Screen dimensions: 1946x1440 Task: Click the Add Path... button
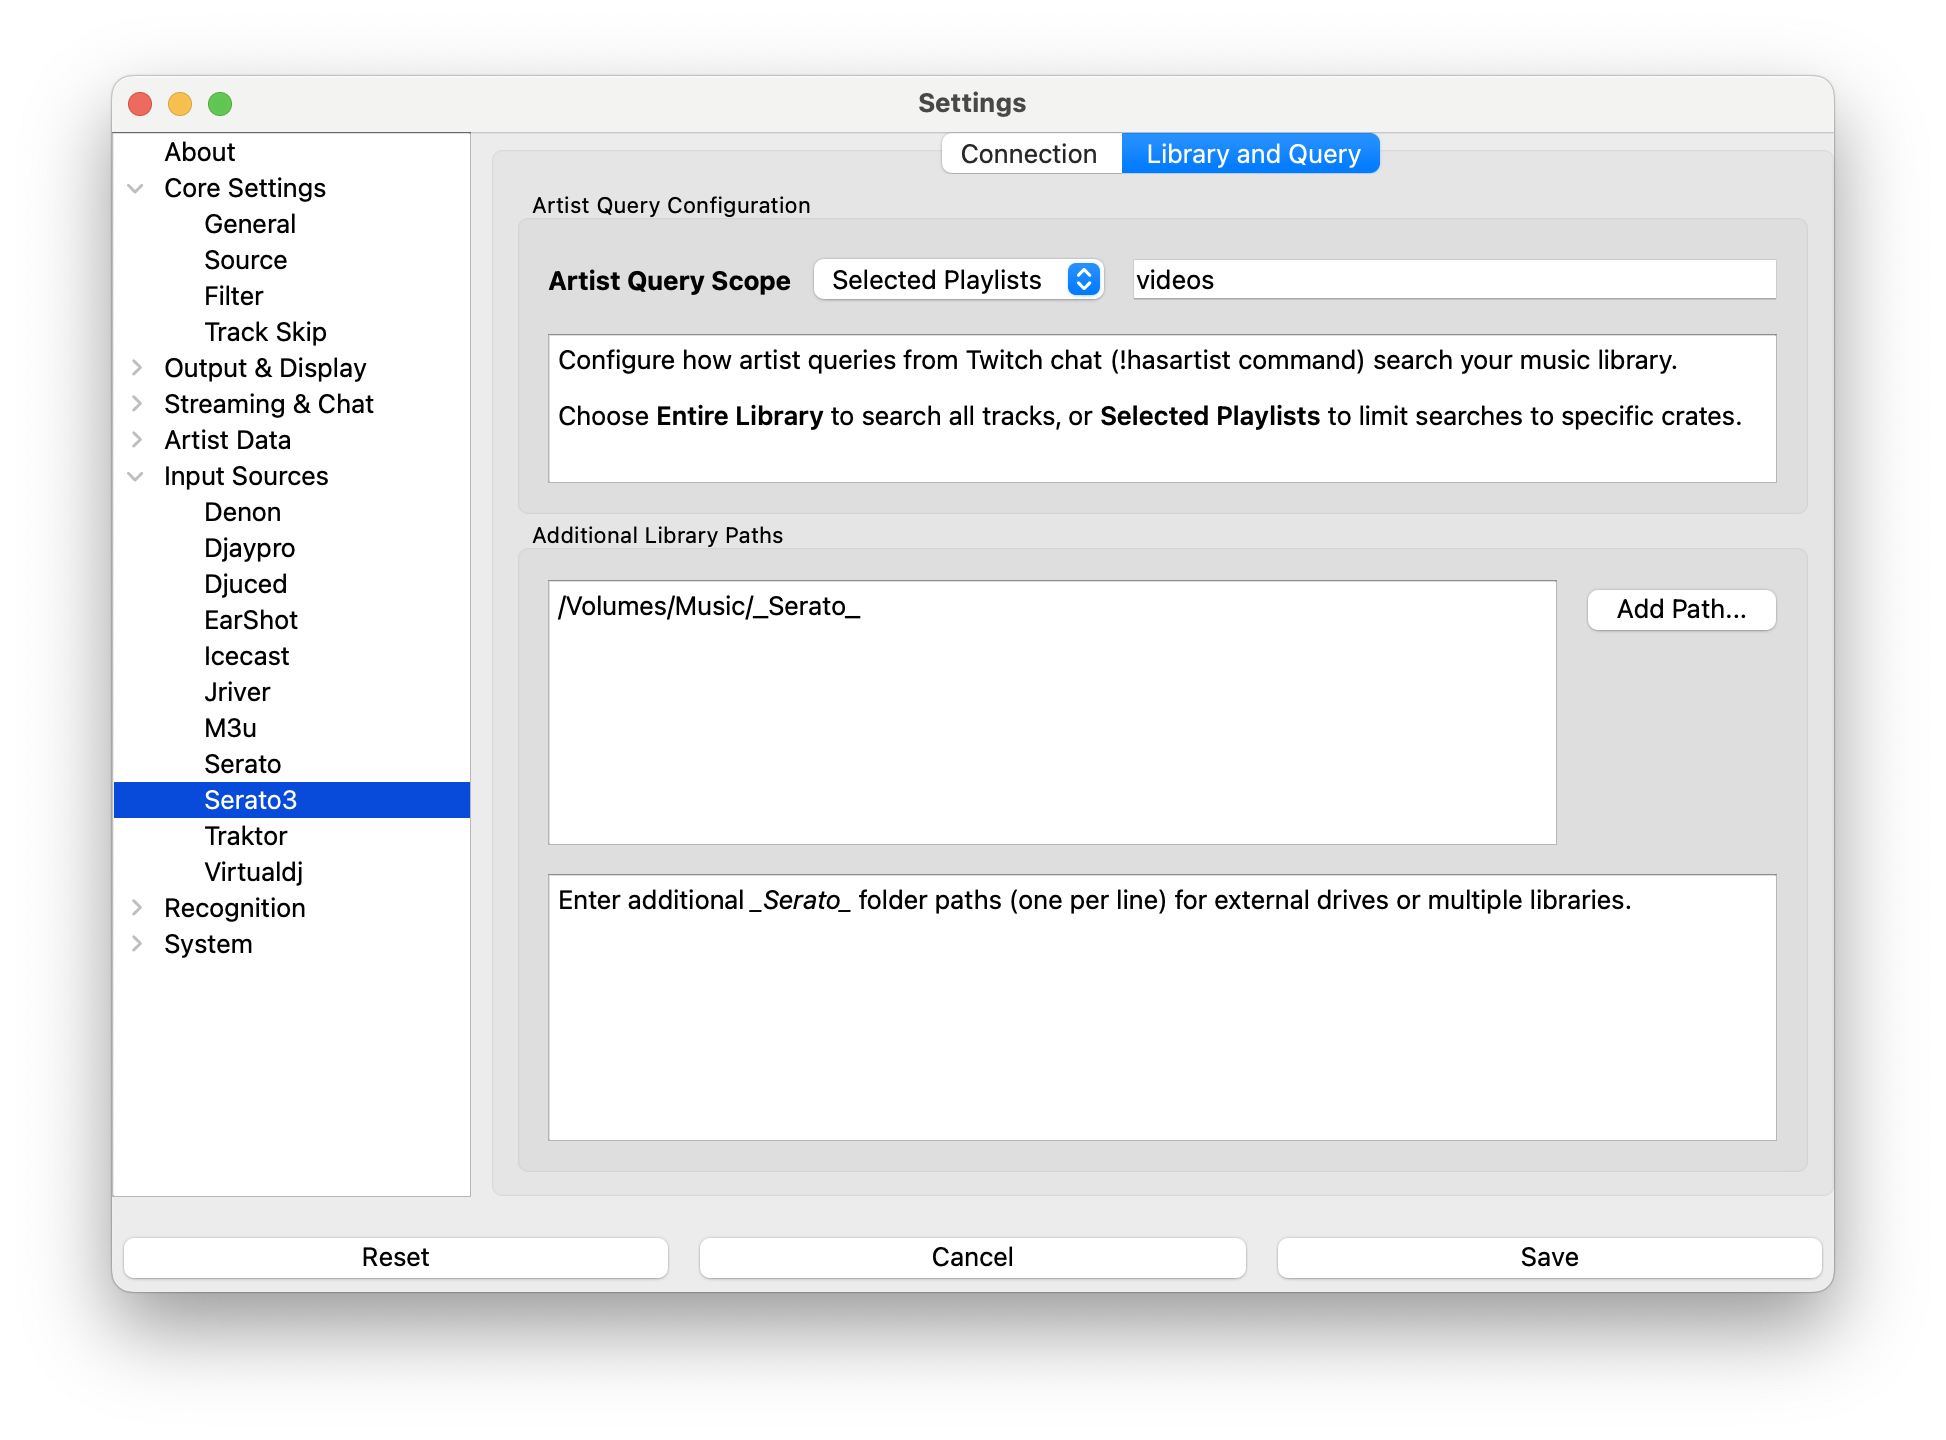coord(1681,609)
